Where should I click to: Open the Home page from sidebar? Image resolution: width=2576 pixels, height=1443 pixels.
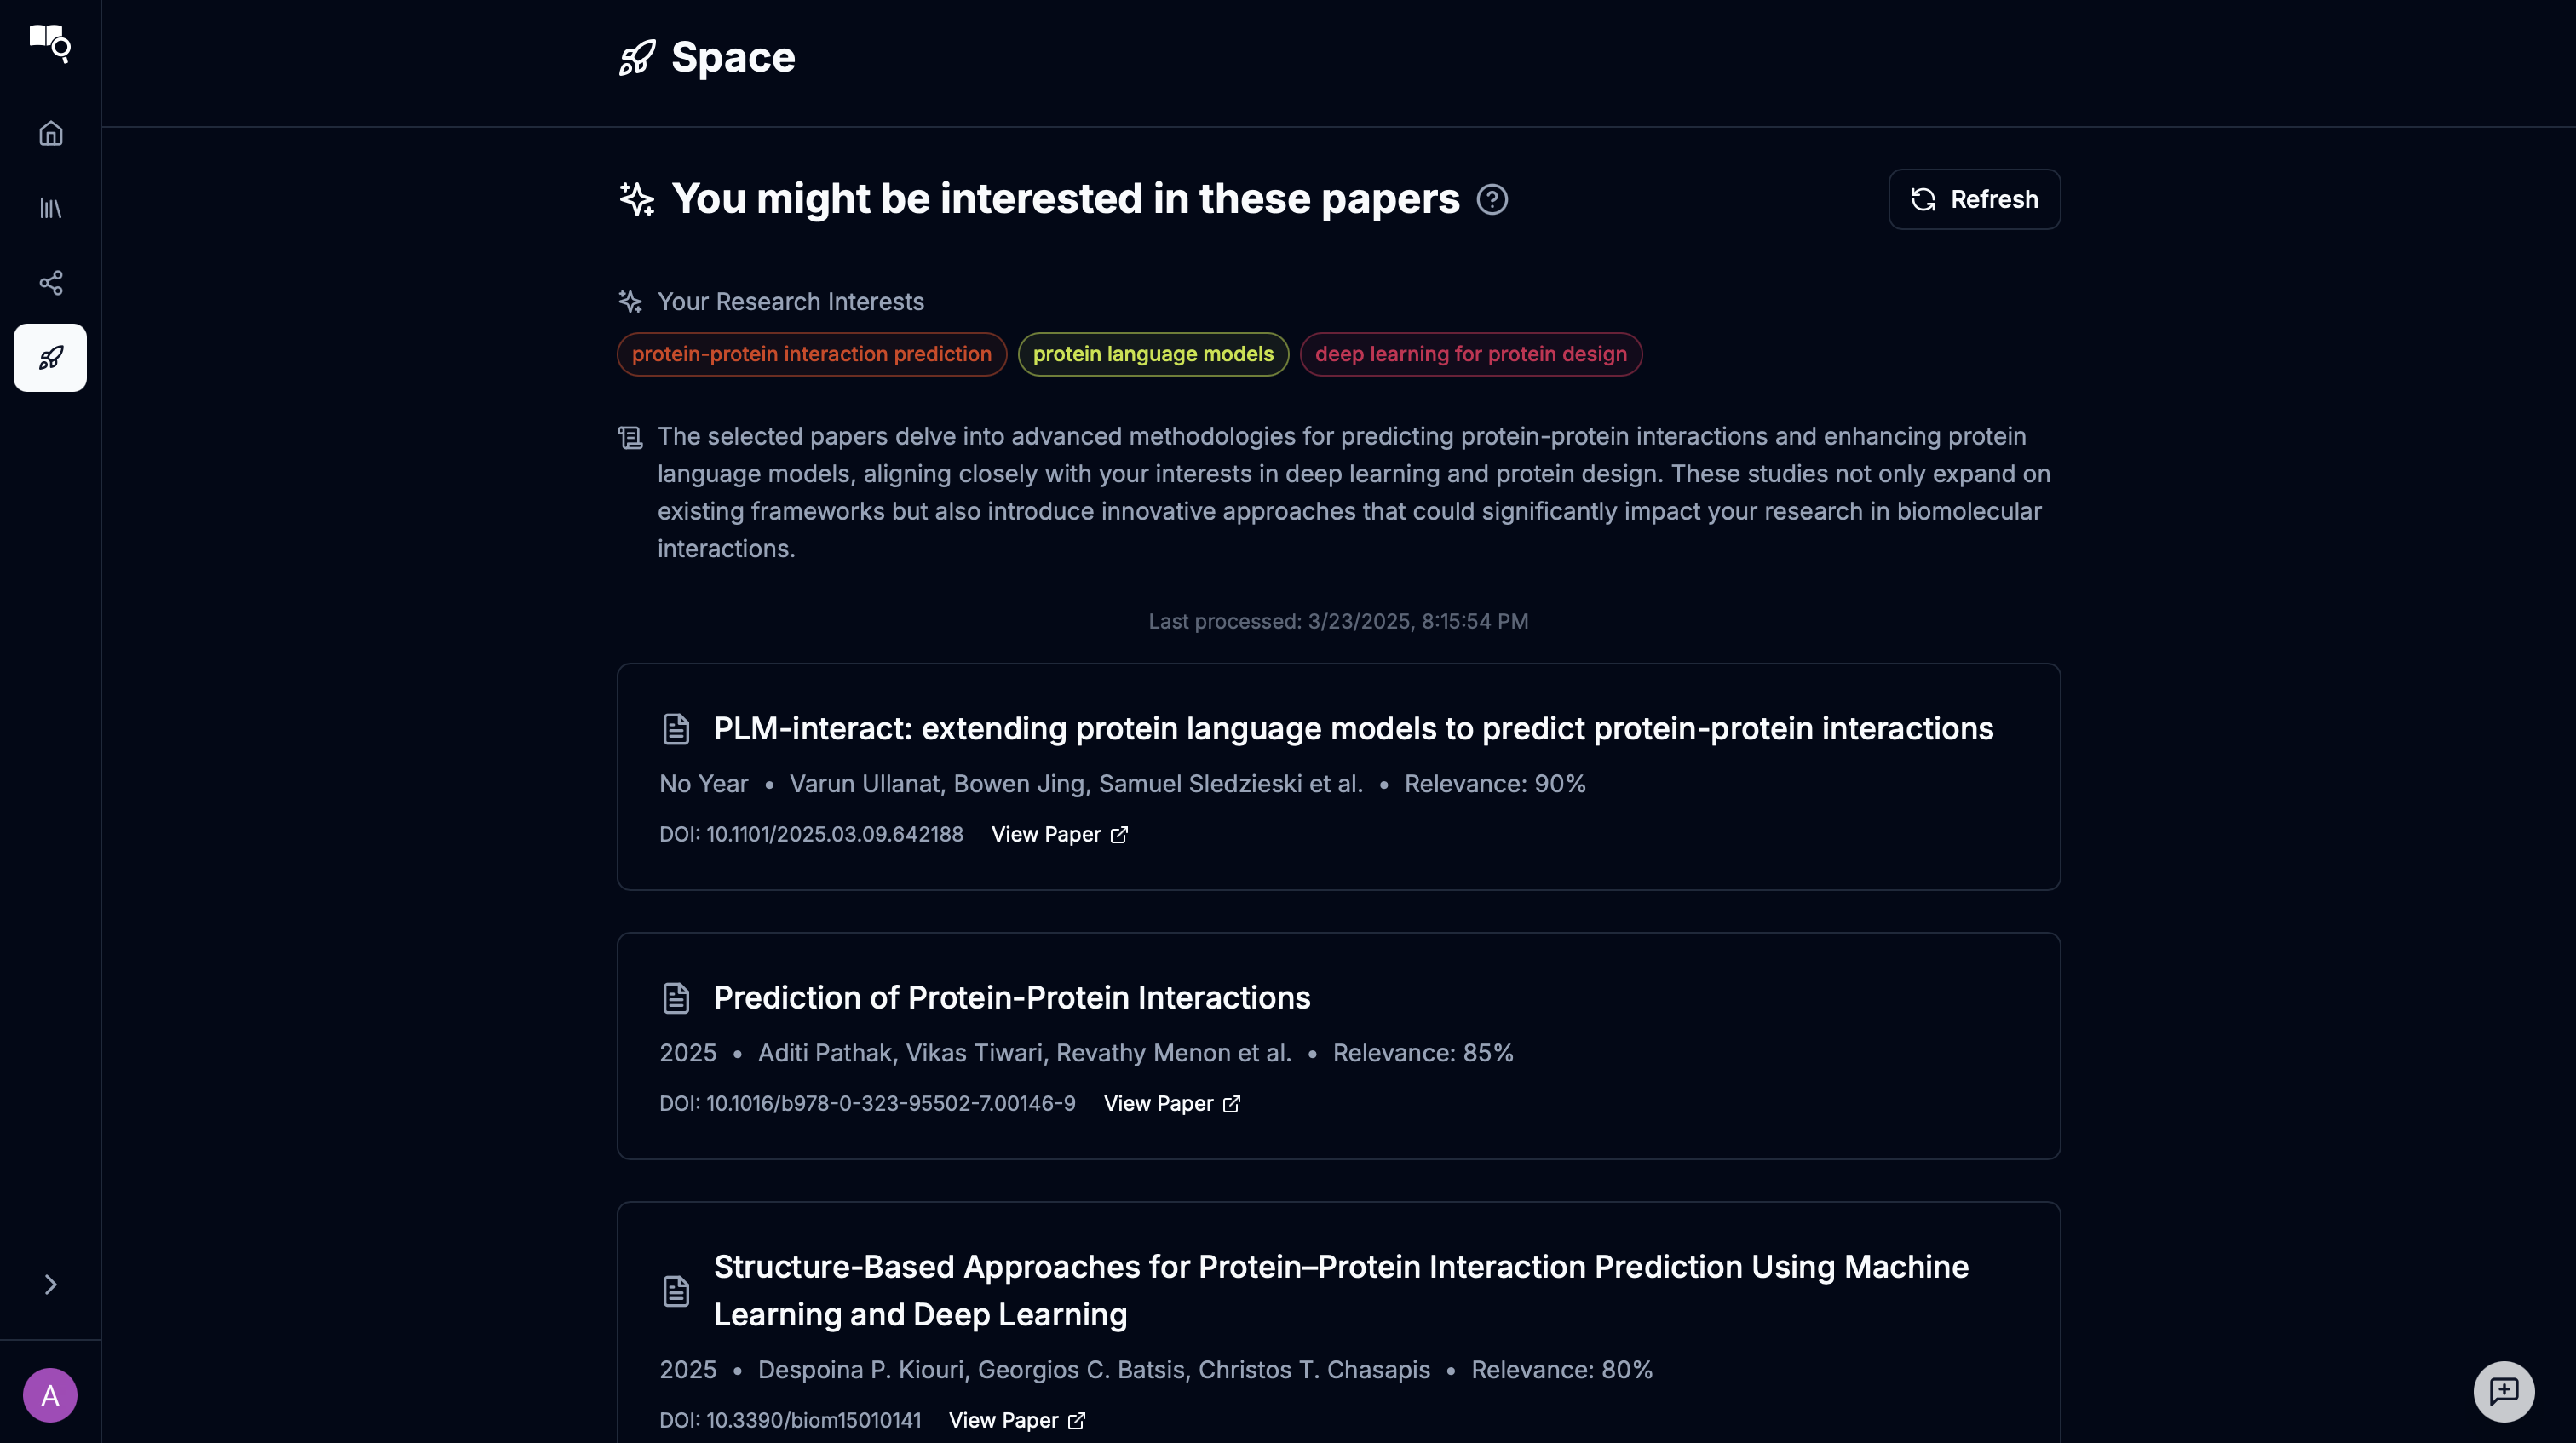[50, 133]
